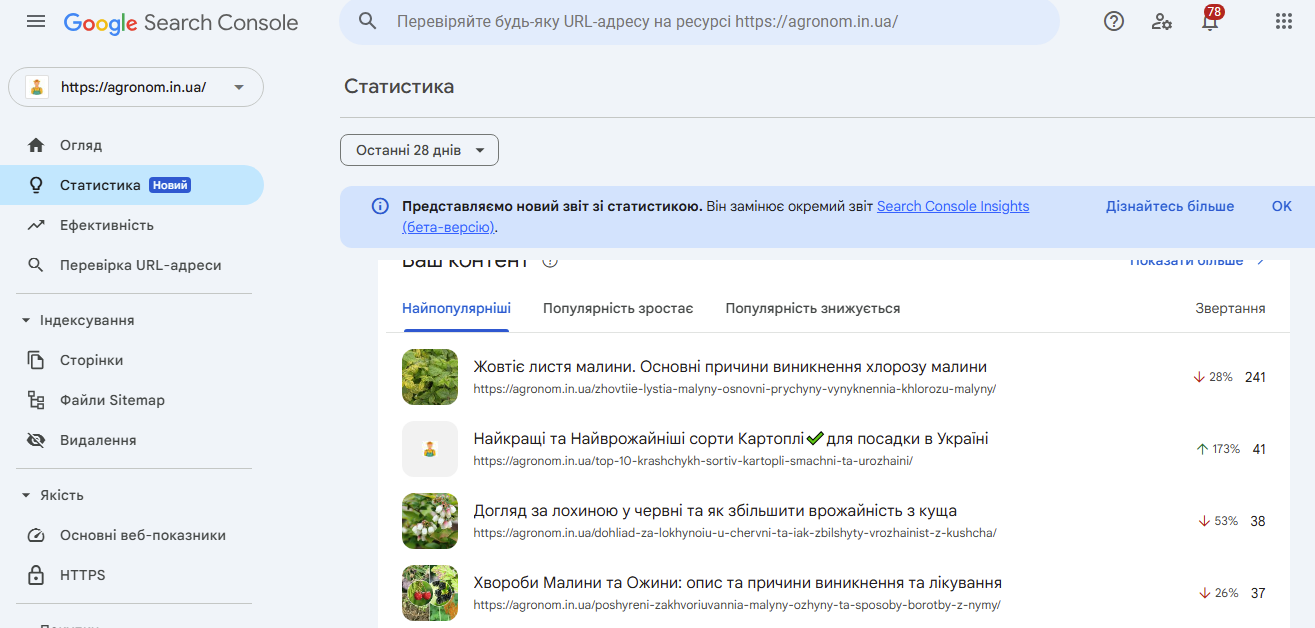The image size is (1315, 628).
Task: Open thumbnail of Хвороби Малини та Ожини article
Action: 430,592
